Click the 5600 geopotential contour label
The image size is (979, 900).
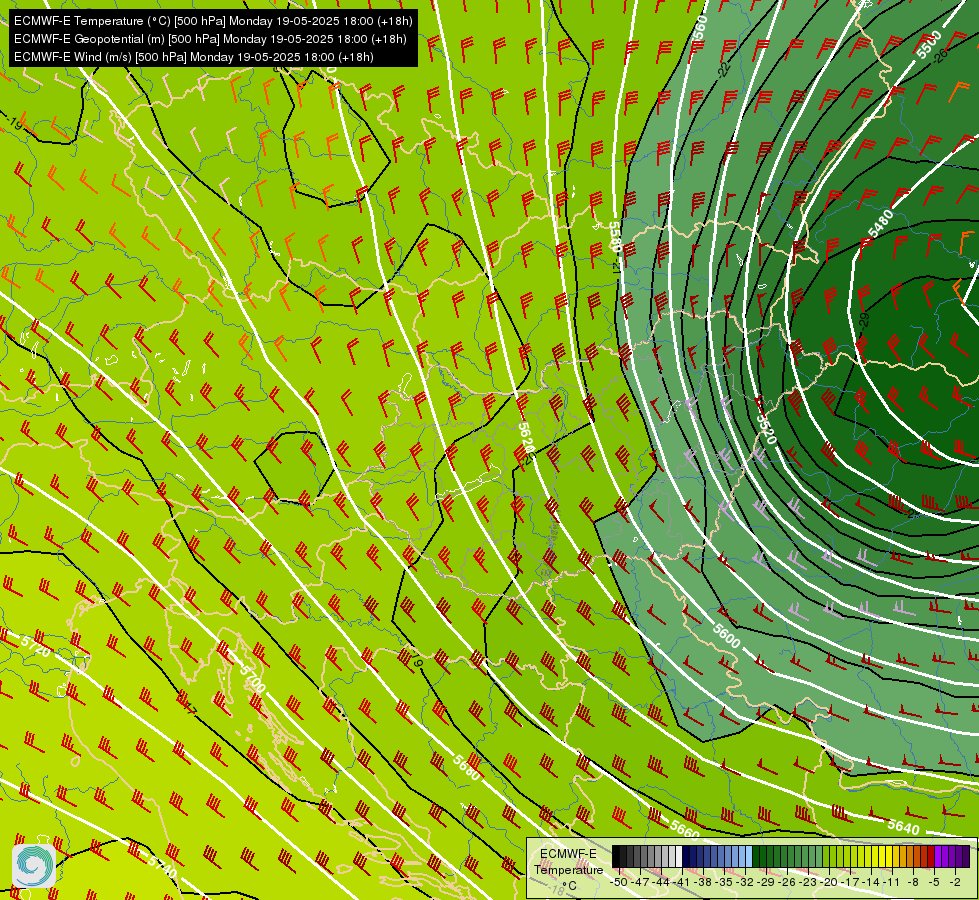[x=727, y=635]
